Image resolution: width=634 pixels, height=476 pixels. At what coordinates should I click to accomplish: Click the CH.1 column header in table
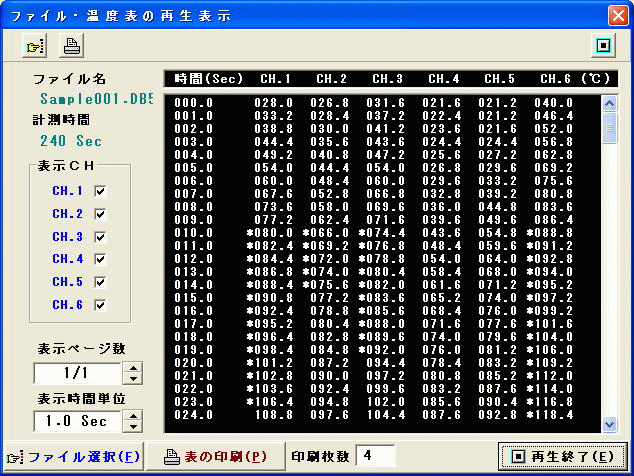click(275, 78)
